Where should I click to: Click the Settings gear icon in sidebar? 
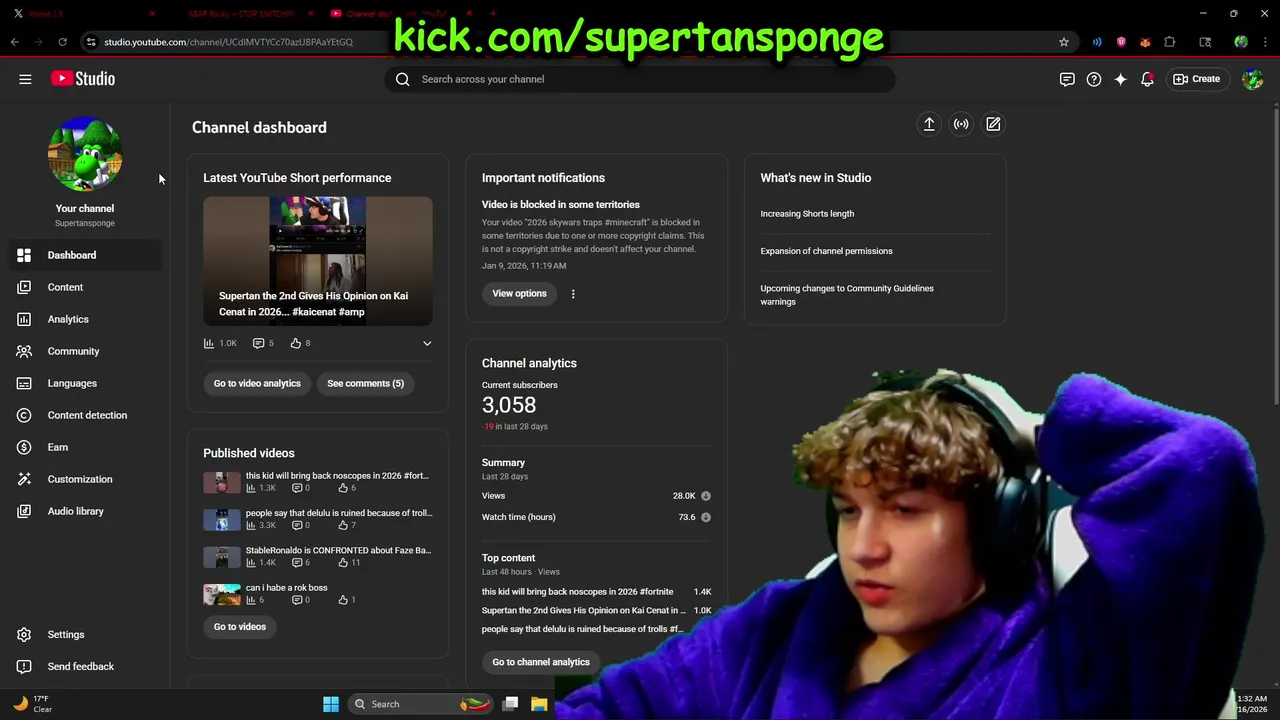[24, 634]
